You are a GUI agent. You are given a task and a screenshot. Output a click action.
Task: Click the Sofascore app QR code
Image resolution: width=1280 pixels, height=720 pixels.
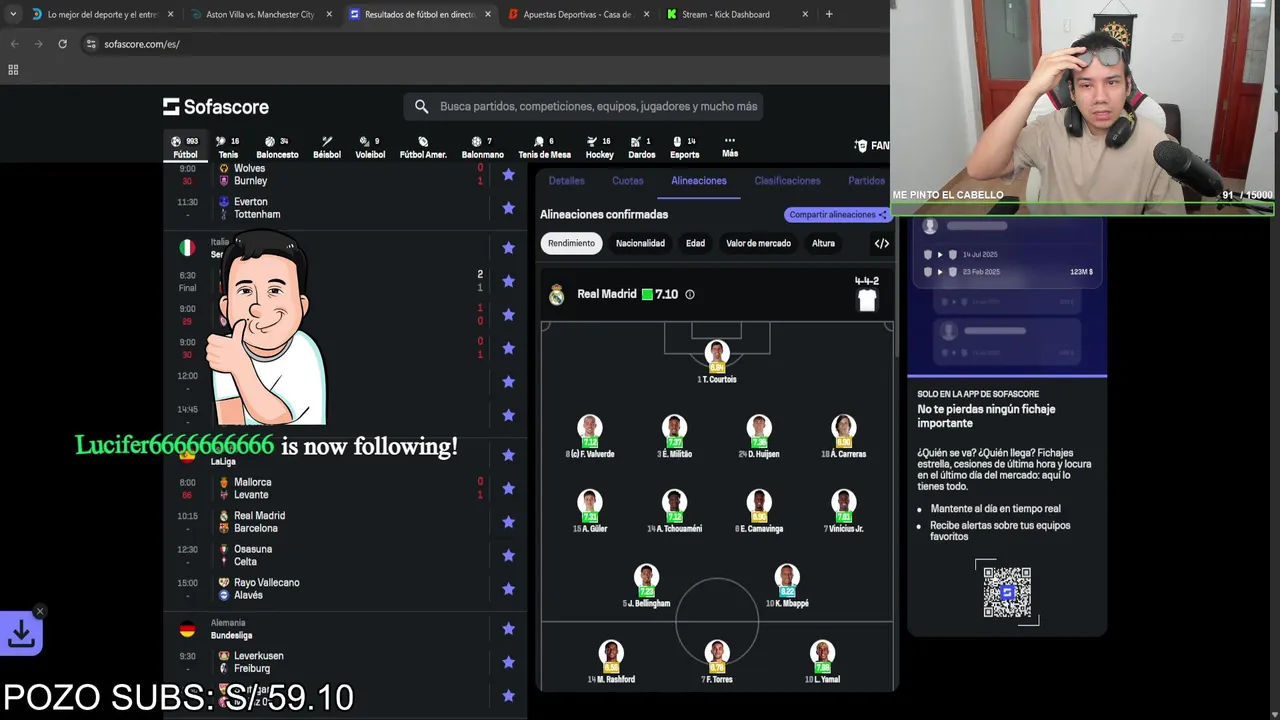click(x=1007, y=592)
